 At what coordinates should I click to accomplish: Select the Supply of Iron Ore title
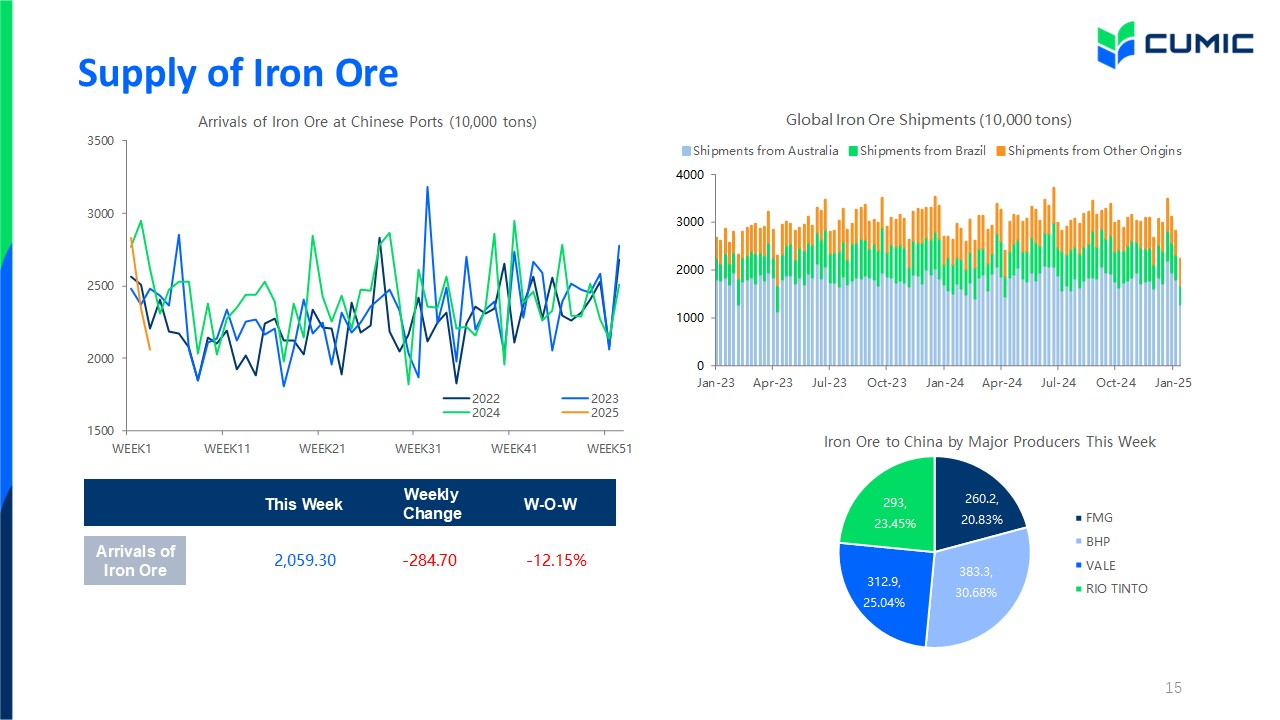click(x=238, y=73)
